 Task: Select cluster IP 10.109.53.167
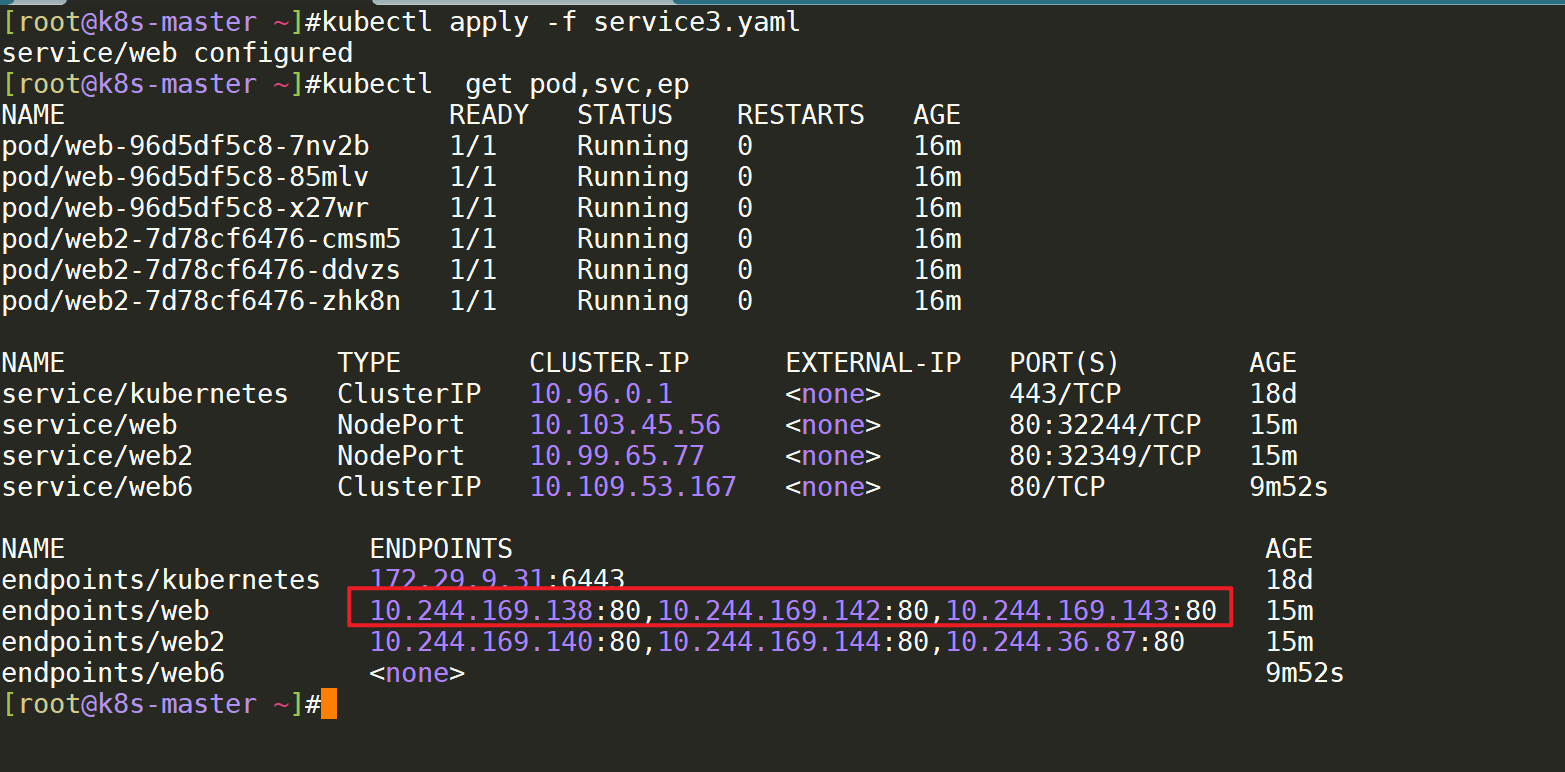[633, 487]
